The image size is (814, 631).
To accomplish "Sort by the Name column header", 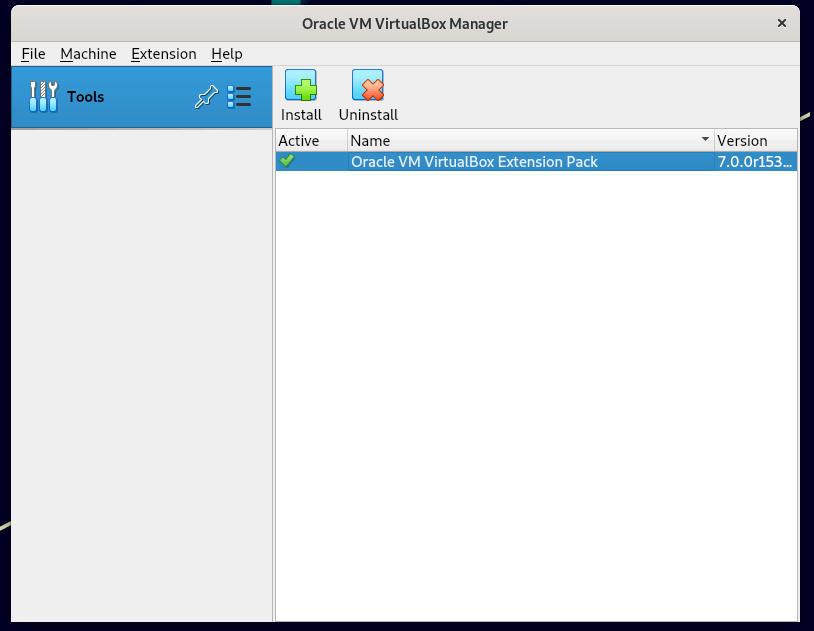I will (531, 140).
